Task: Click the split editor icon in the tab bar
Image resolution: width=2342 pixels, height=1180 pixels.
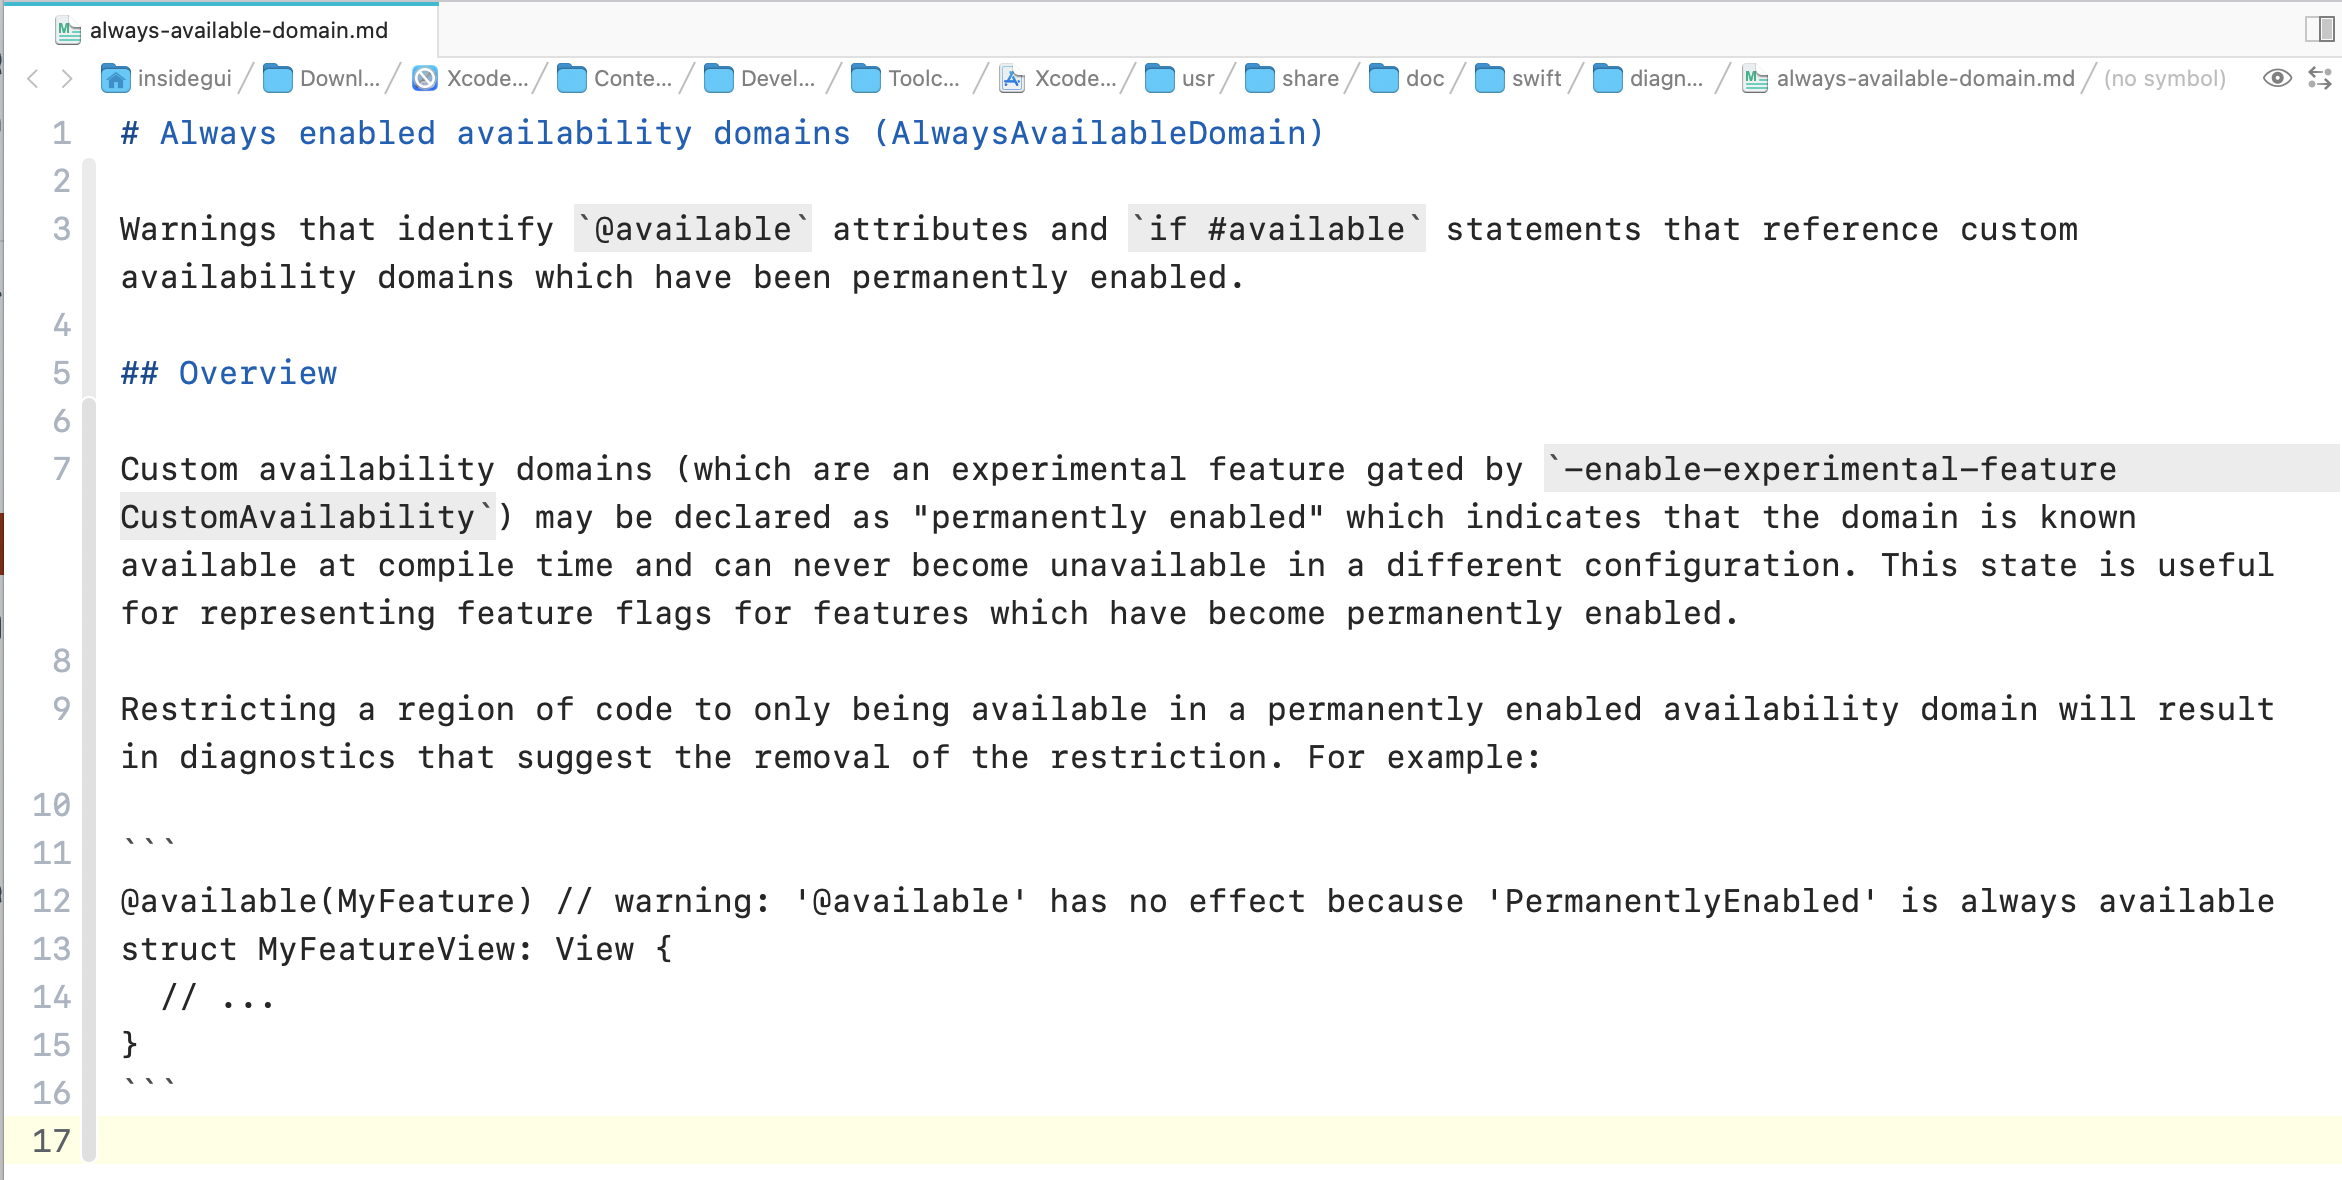Action: [2319, 29]
